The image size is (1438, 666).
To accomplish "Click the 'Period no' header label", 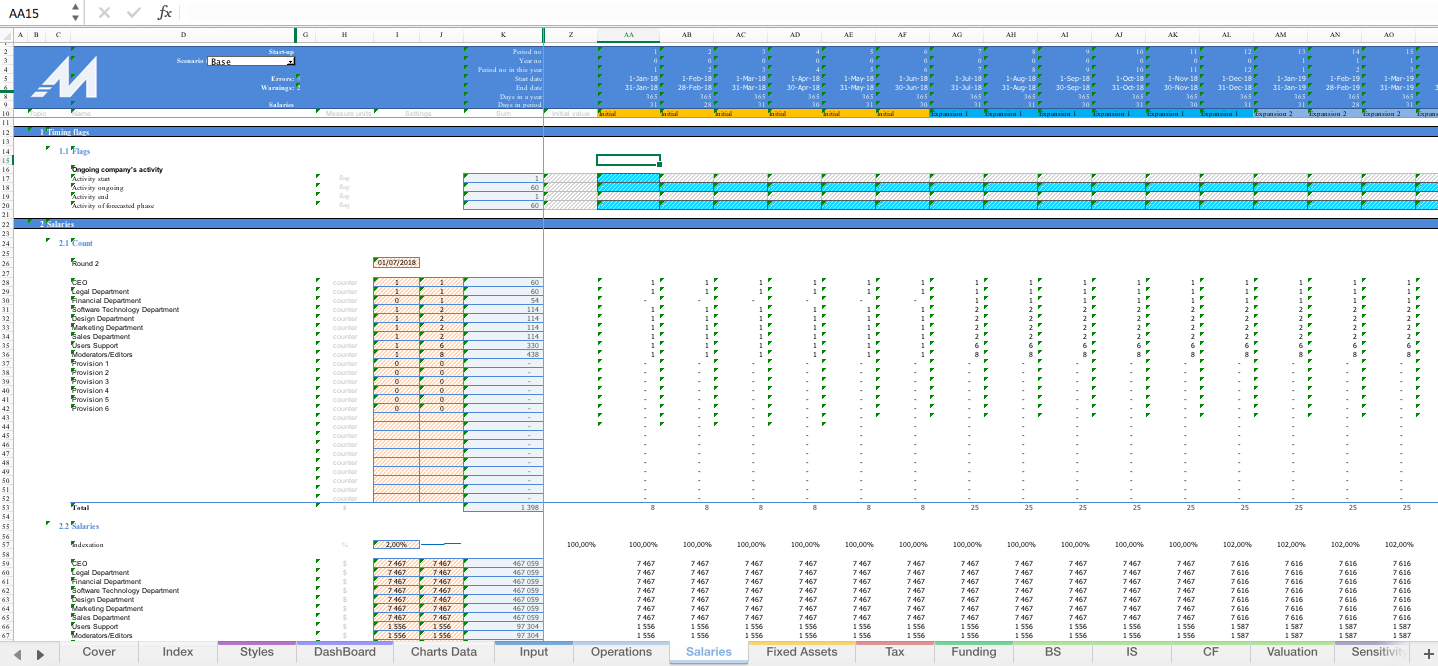I will pos(527,51).
